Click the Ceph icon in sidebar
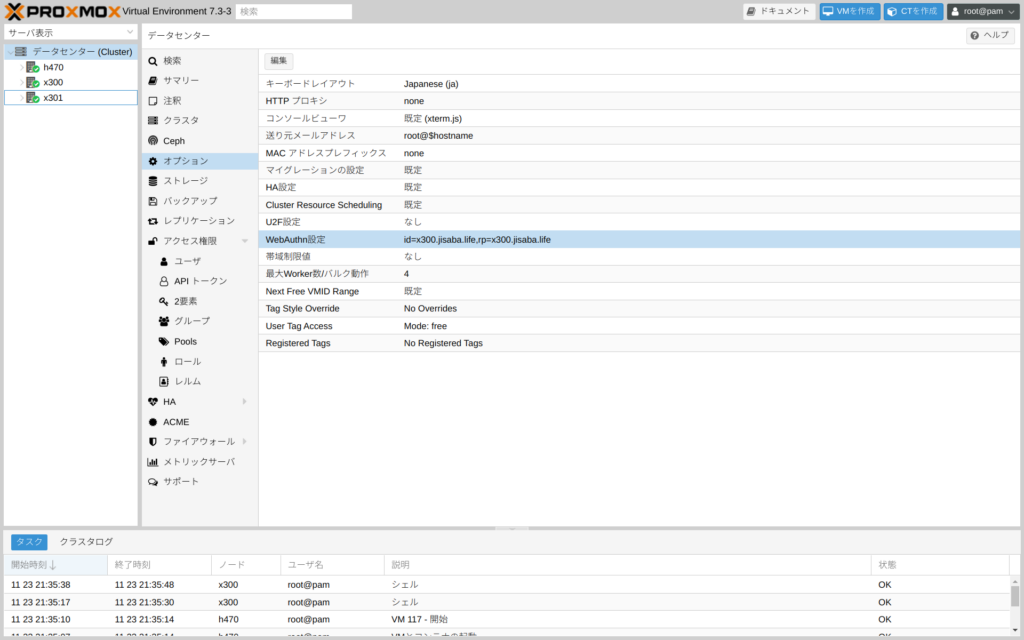This screenshot has height=640, width=1024. pos(153,141)
